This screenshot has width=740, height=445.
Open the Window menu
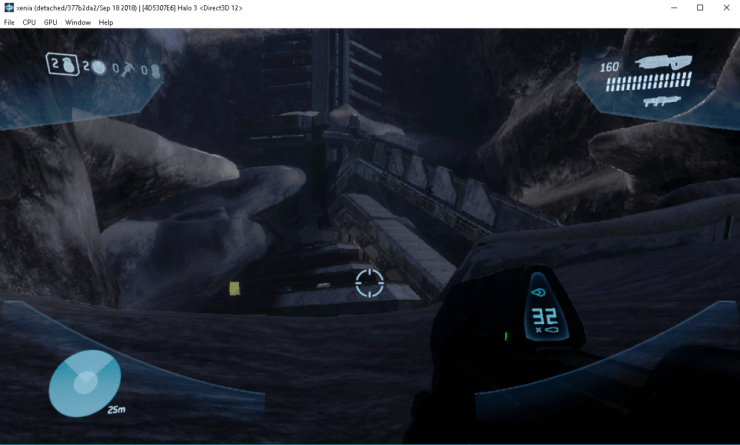click(78, 22)
